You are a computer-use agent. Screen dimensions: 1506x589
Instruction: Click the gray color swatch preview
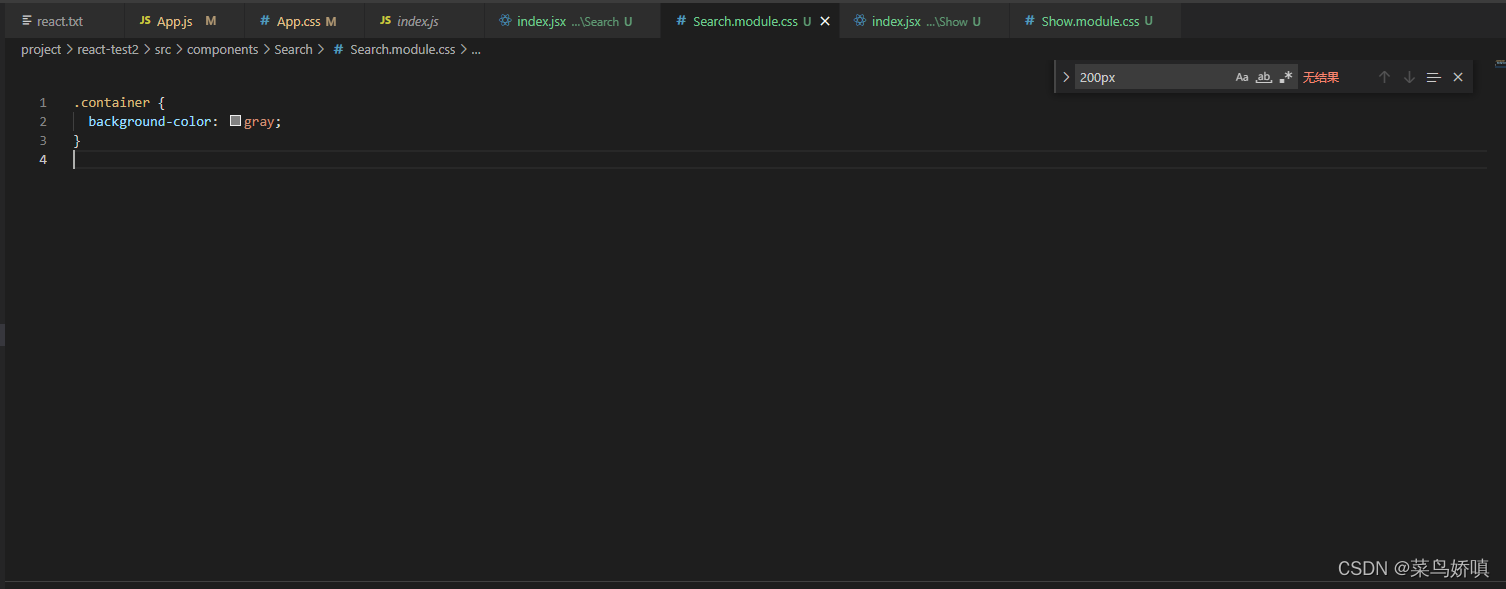(236, 121)
